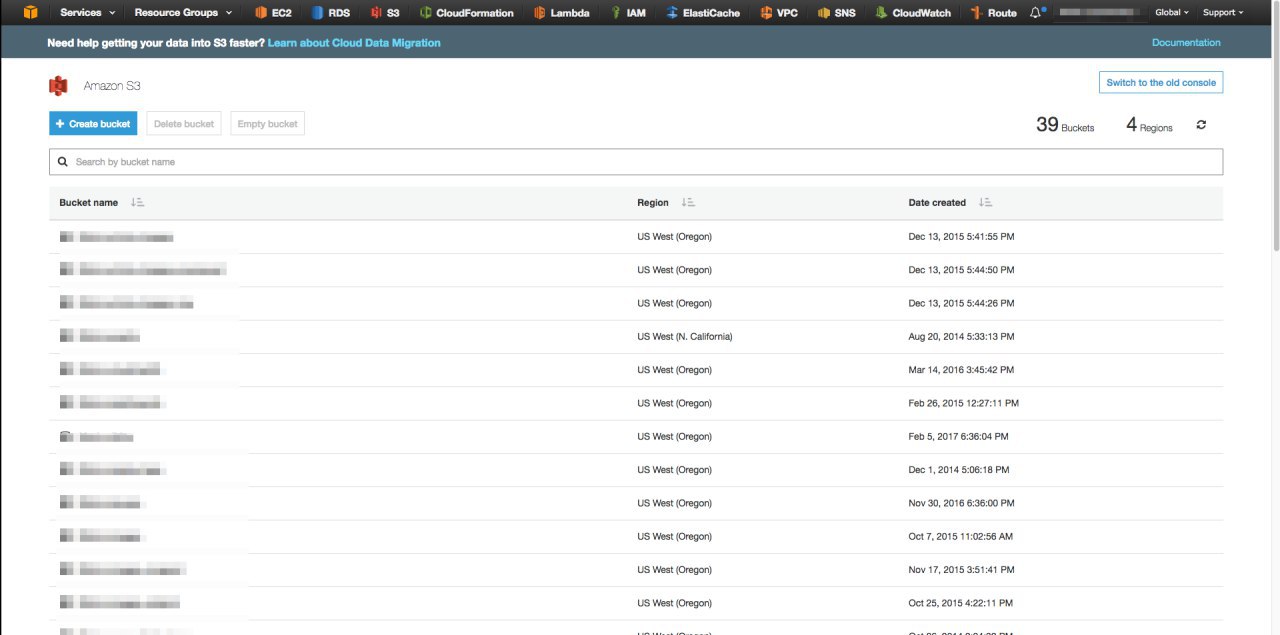Open the Documentation link
Image resolution: width=1280 pixels, height=635 pixels.
coord(1186,42)
